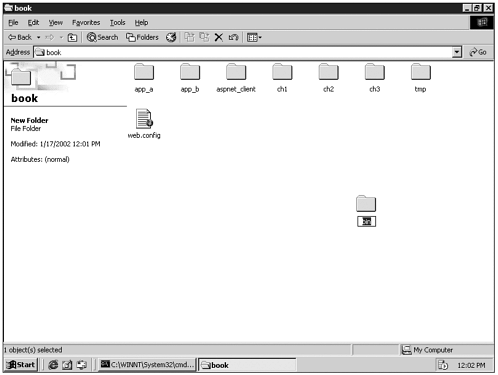The image size is (498, 375).
Task: Click the Go button
Action: [477, 52]
